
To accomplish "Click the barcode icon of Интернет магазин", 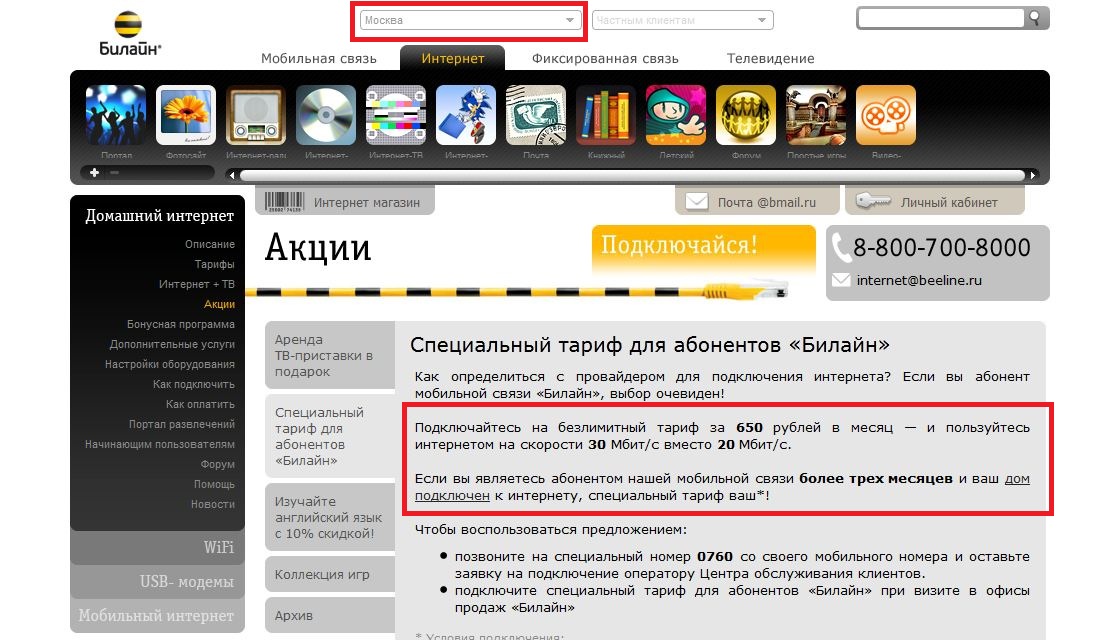I will coord(284,202).
